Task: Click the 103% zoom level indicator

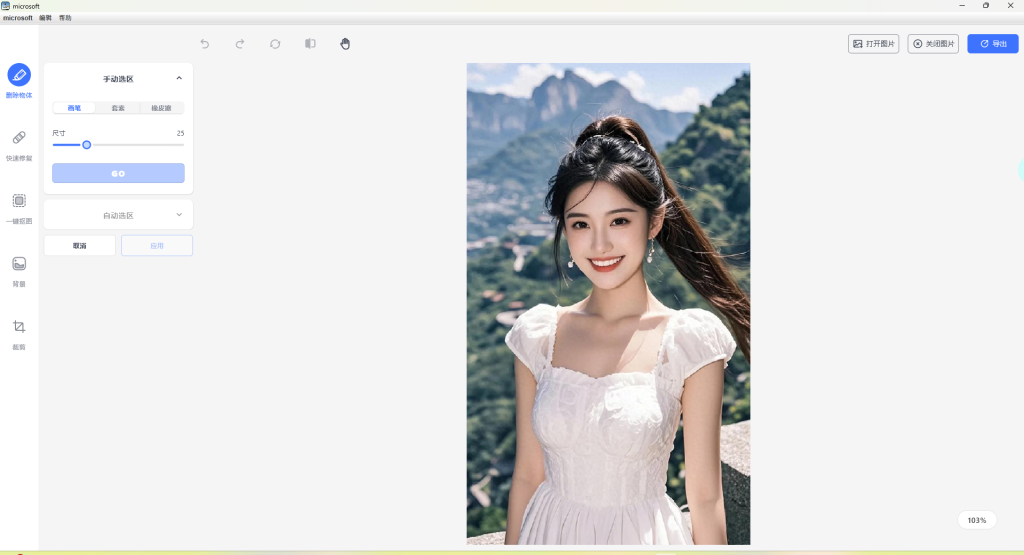Action: (976, 520)
